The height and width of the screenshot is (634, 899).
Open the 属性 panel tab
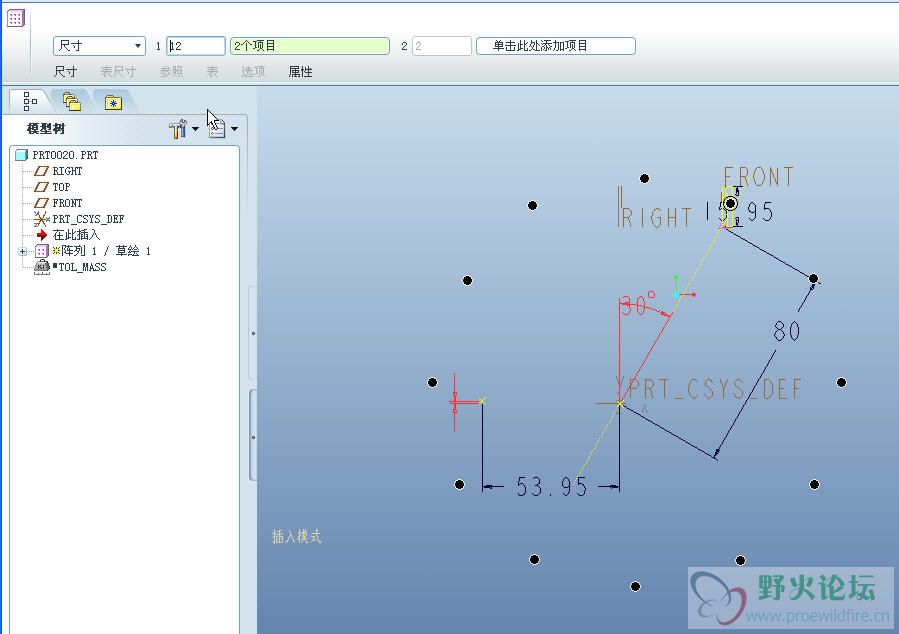300,72
